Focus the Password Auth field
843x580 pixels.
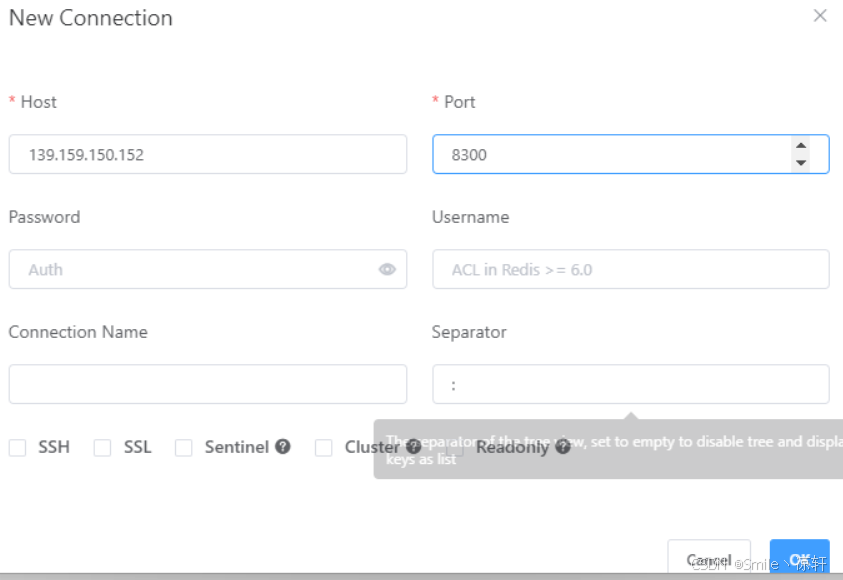[x=208, y=269]
